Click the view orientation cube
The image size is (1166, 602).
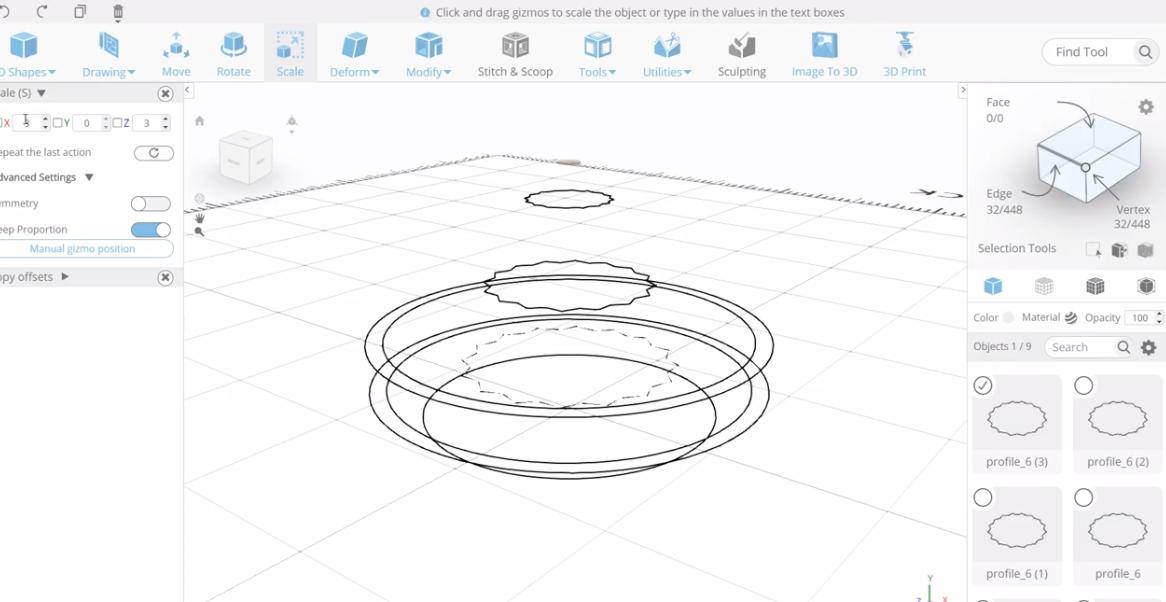(245, 158)
